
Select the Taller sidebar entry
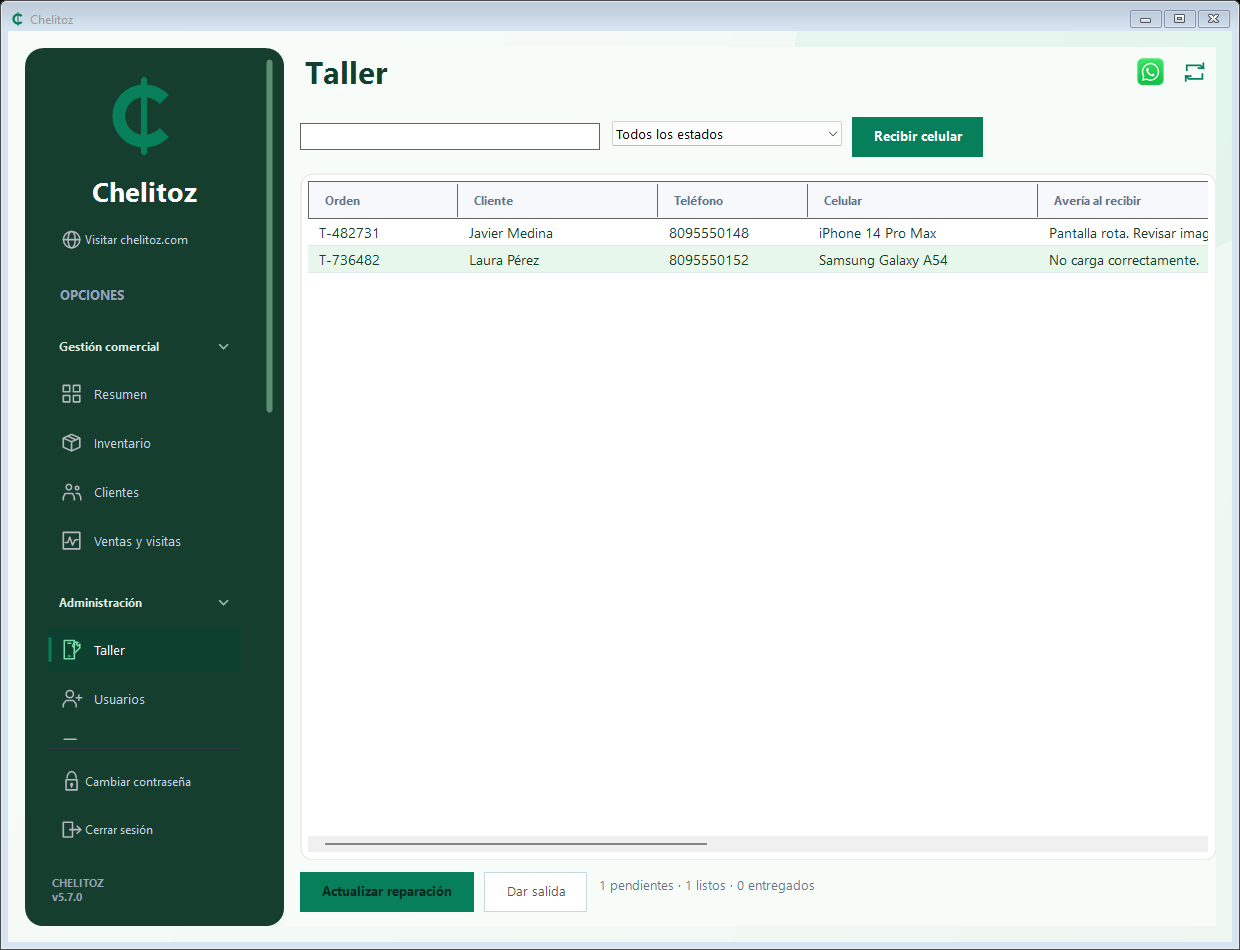pos(145,650)
